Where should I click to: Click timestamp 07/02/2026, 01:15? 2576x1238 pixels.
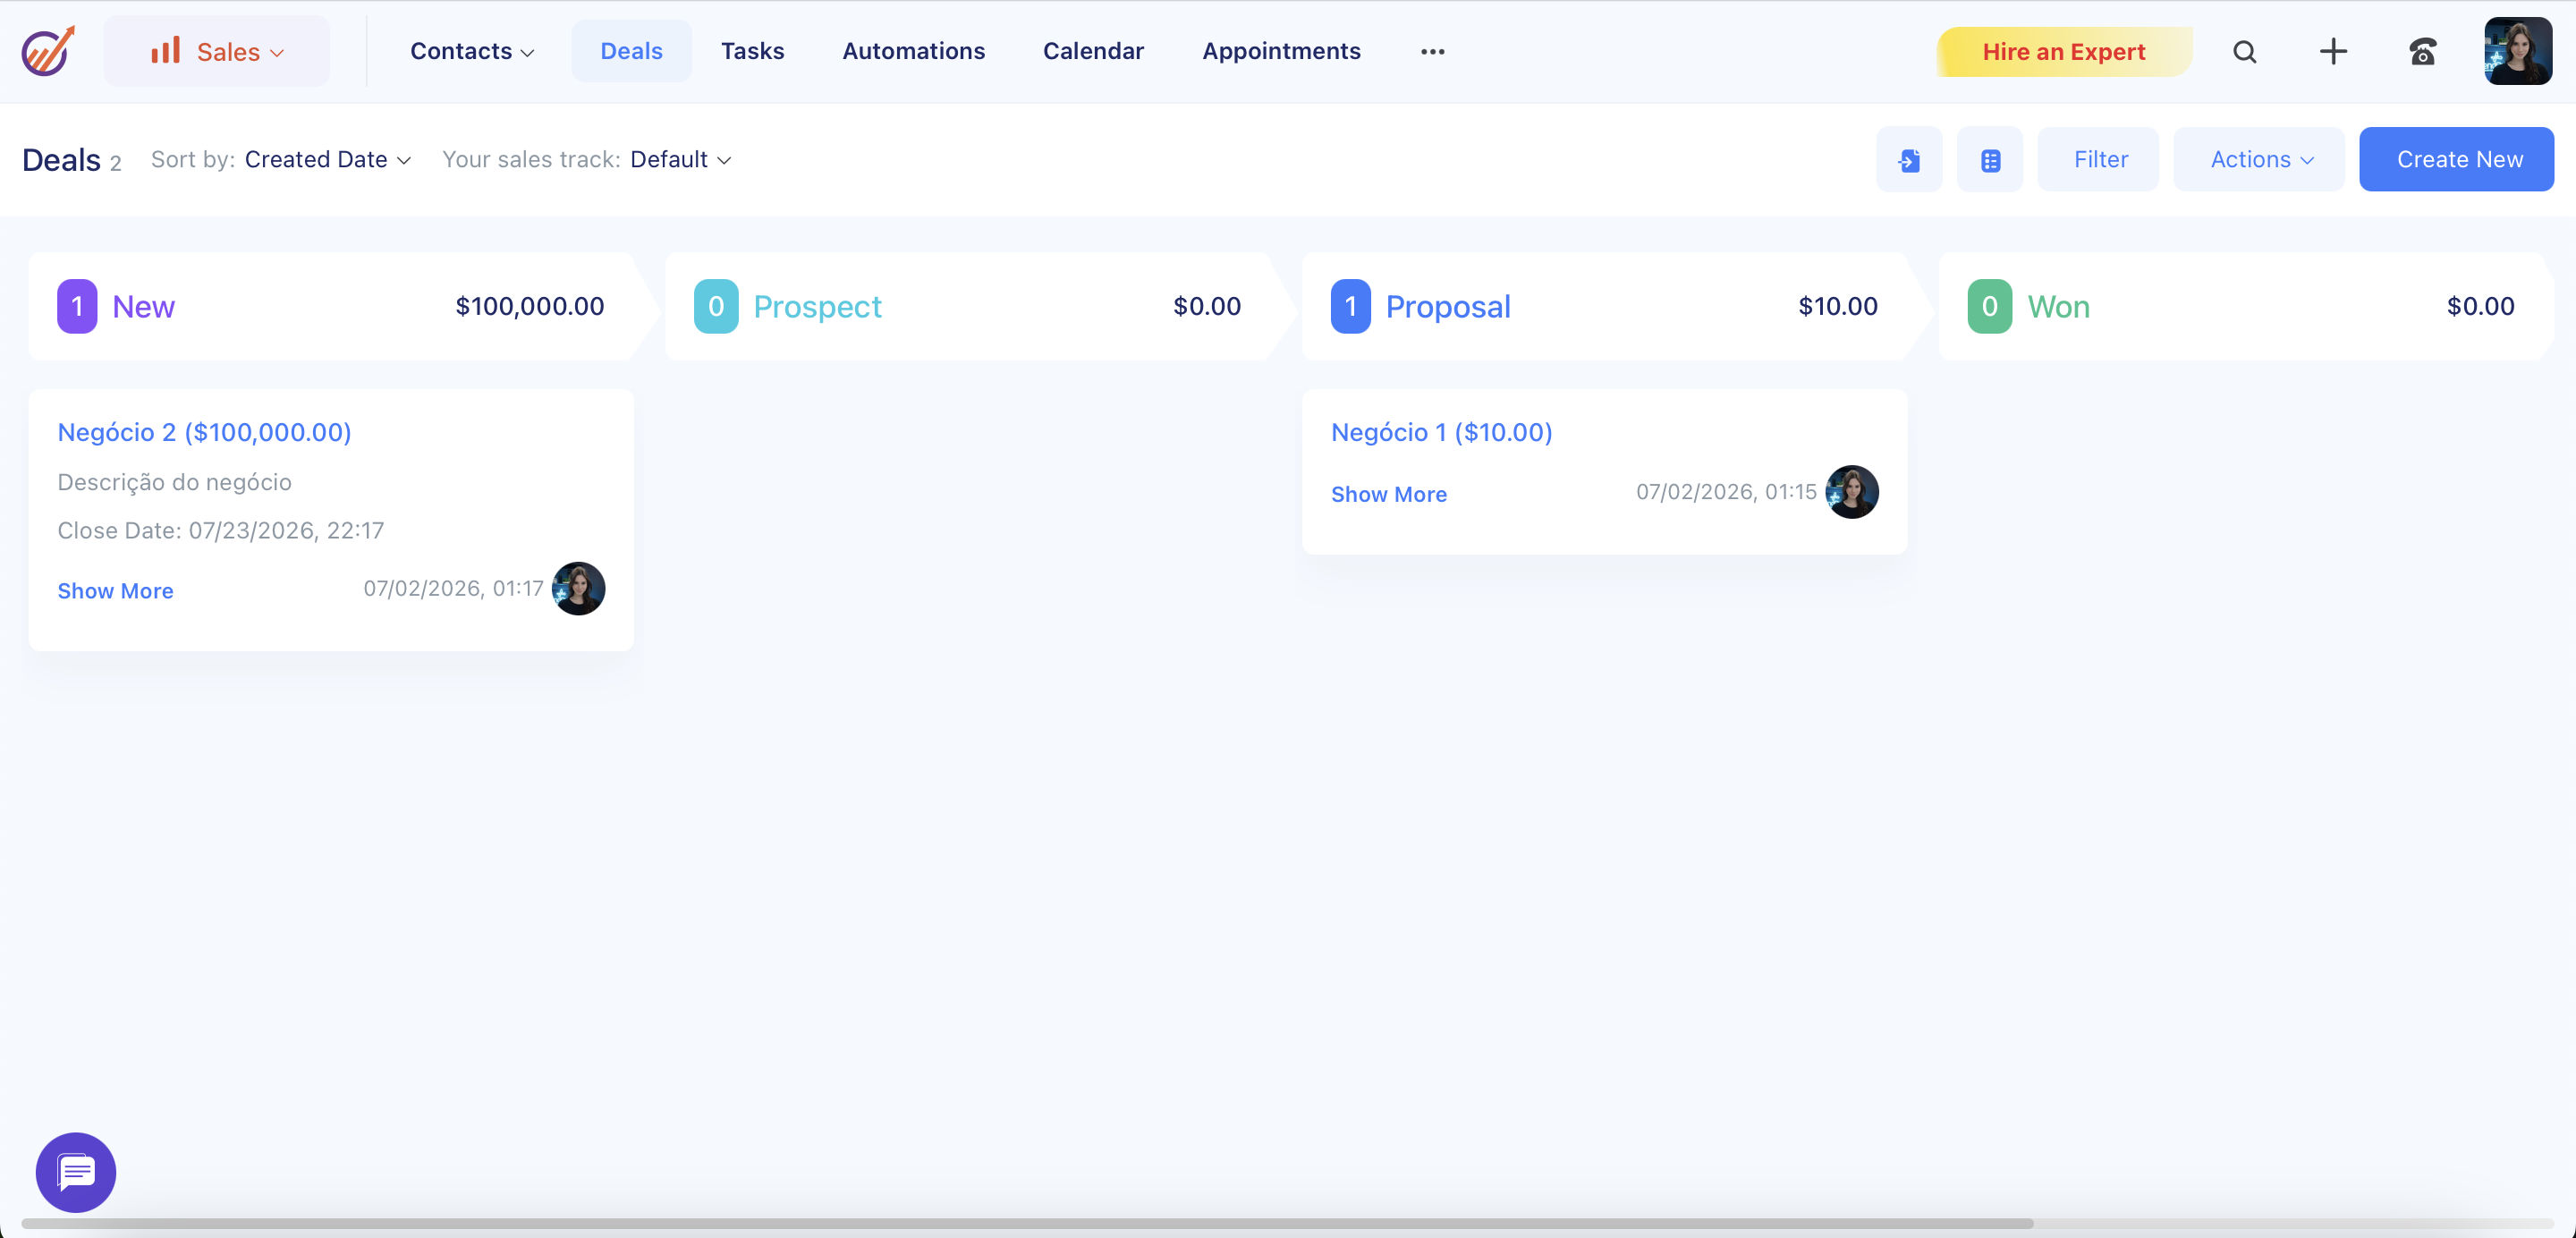point(1726,492)
